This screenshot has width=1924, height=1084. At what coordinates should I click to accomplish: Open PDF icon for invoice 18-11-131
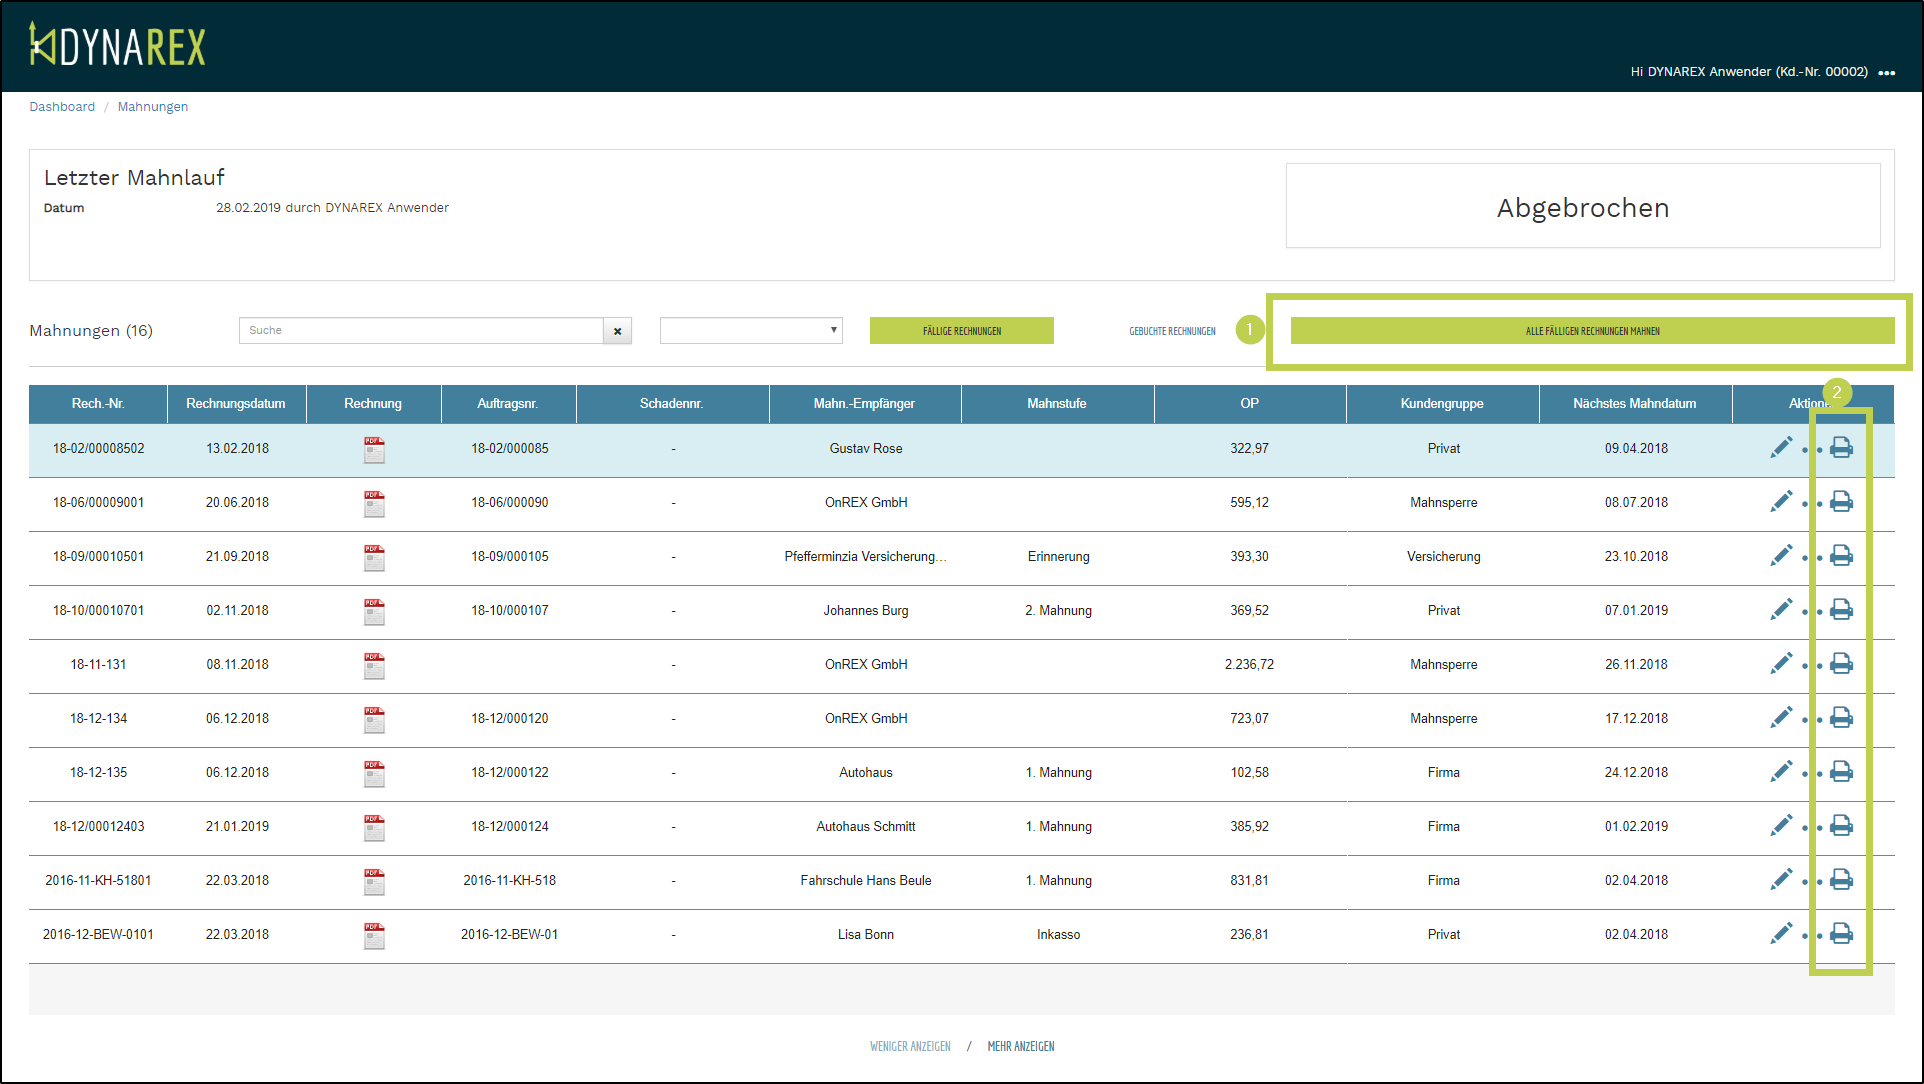(374, 666)
